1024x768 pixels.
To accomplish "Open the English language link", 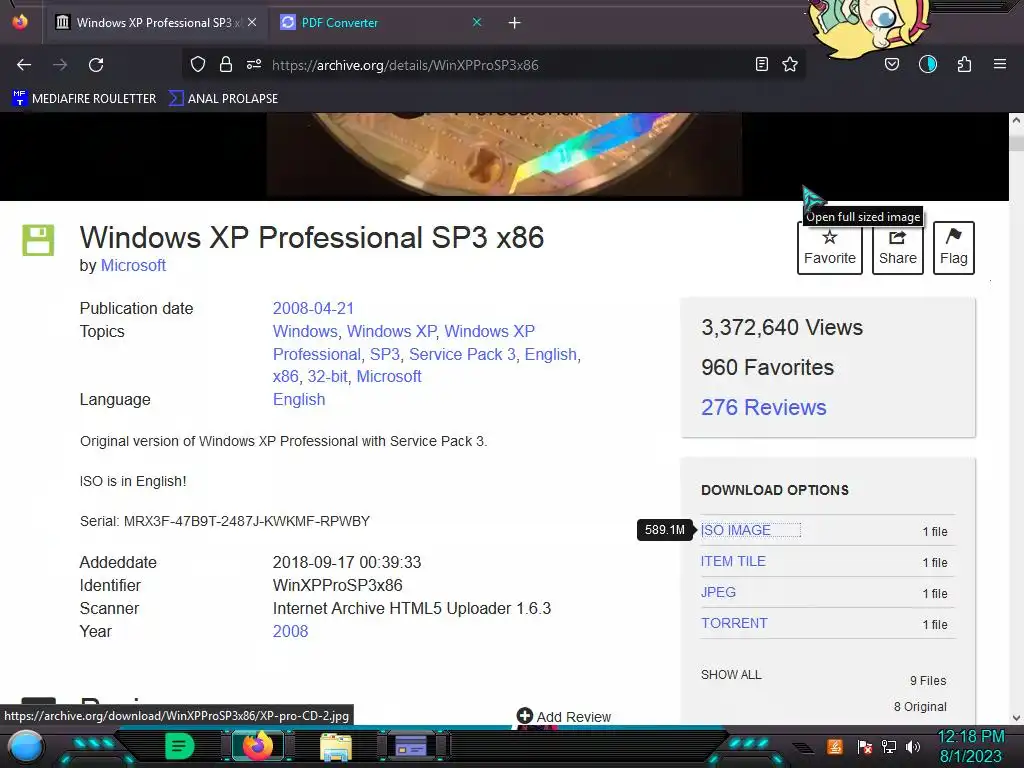I will 298,400.
